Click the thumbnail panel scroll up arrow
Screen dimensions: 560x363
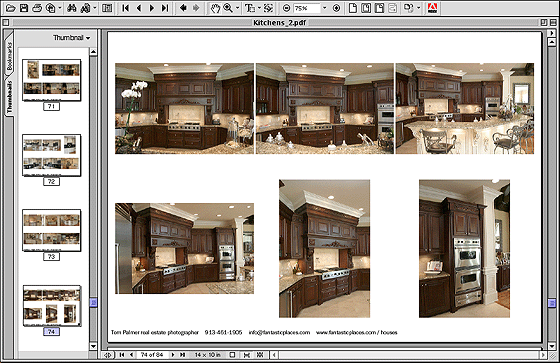pos(93,51)
